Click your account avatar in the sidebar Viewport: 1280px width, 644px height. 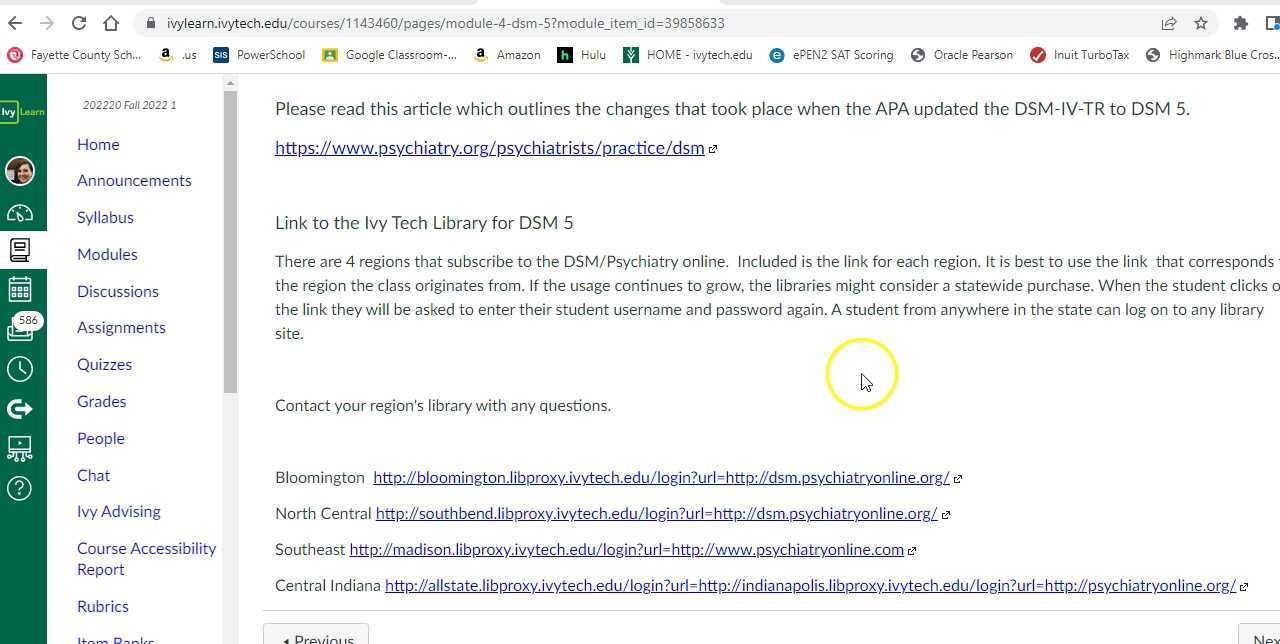pyautogui.click(x=20, y=171)
